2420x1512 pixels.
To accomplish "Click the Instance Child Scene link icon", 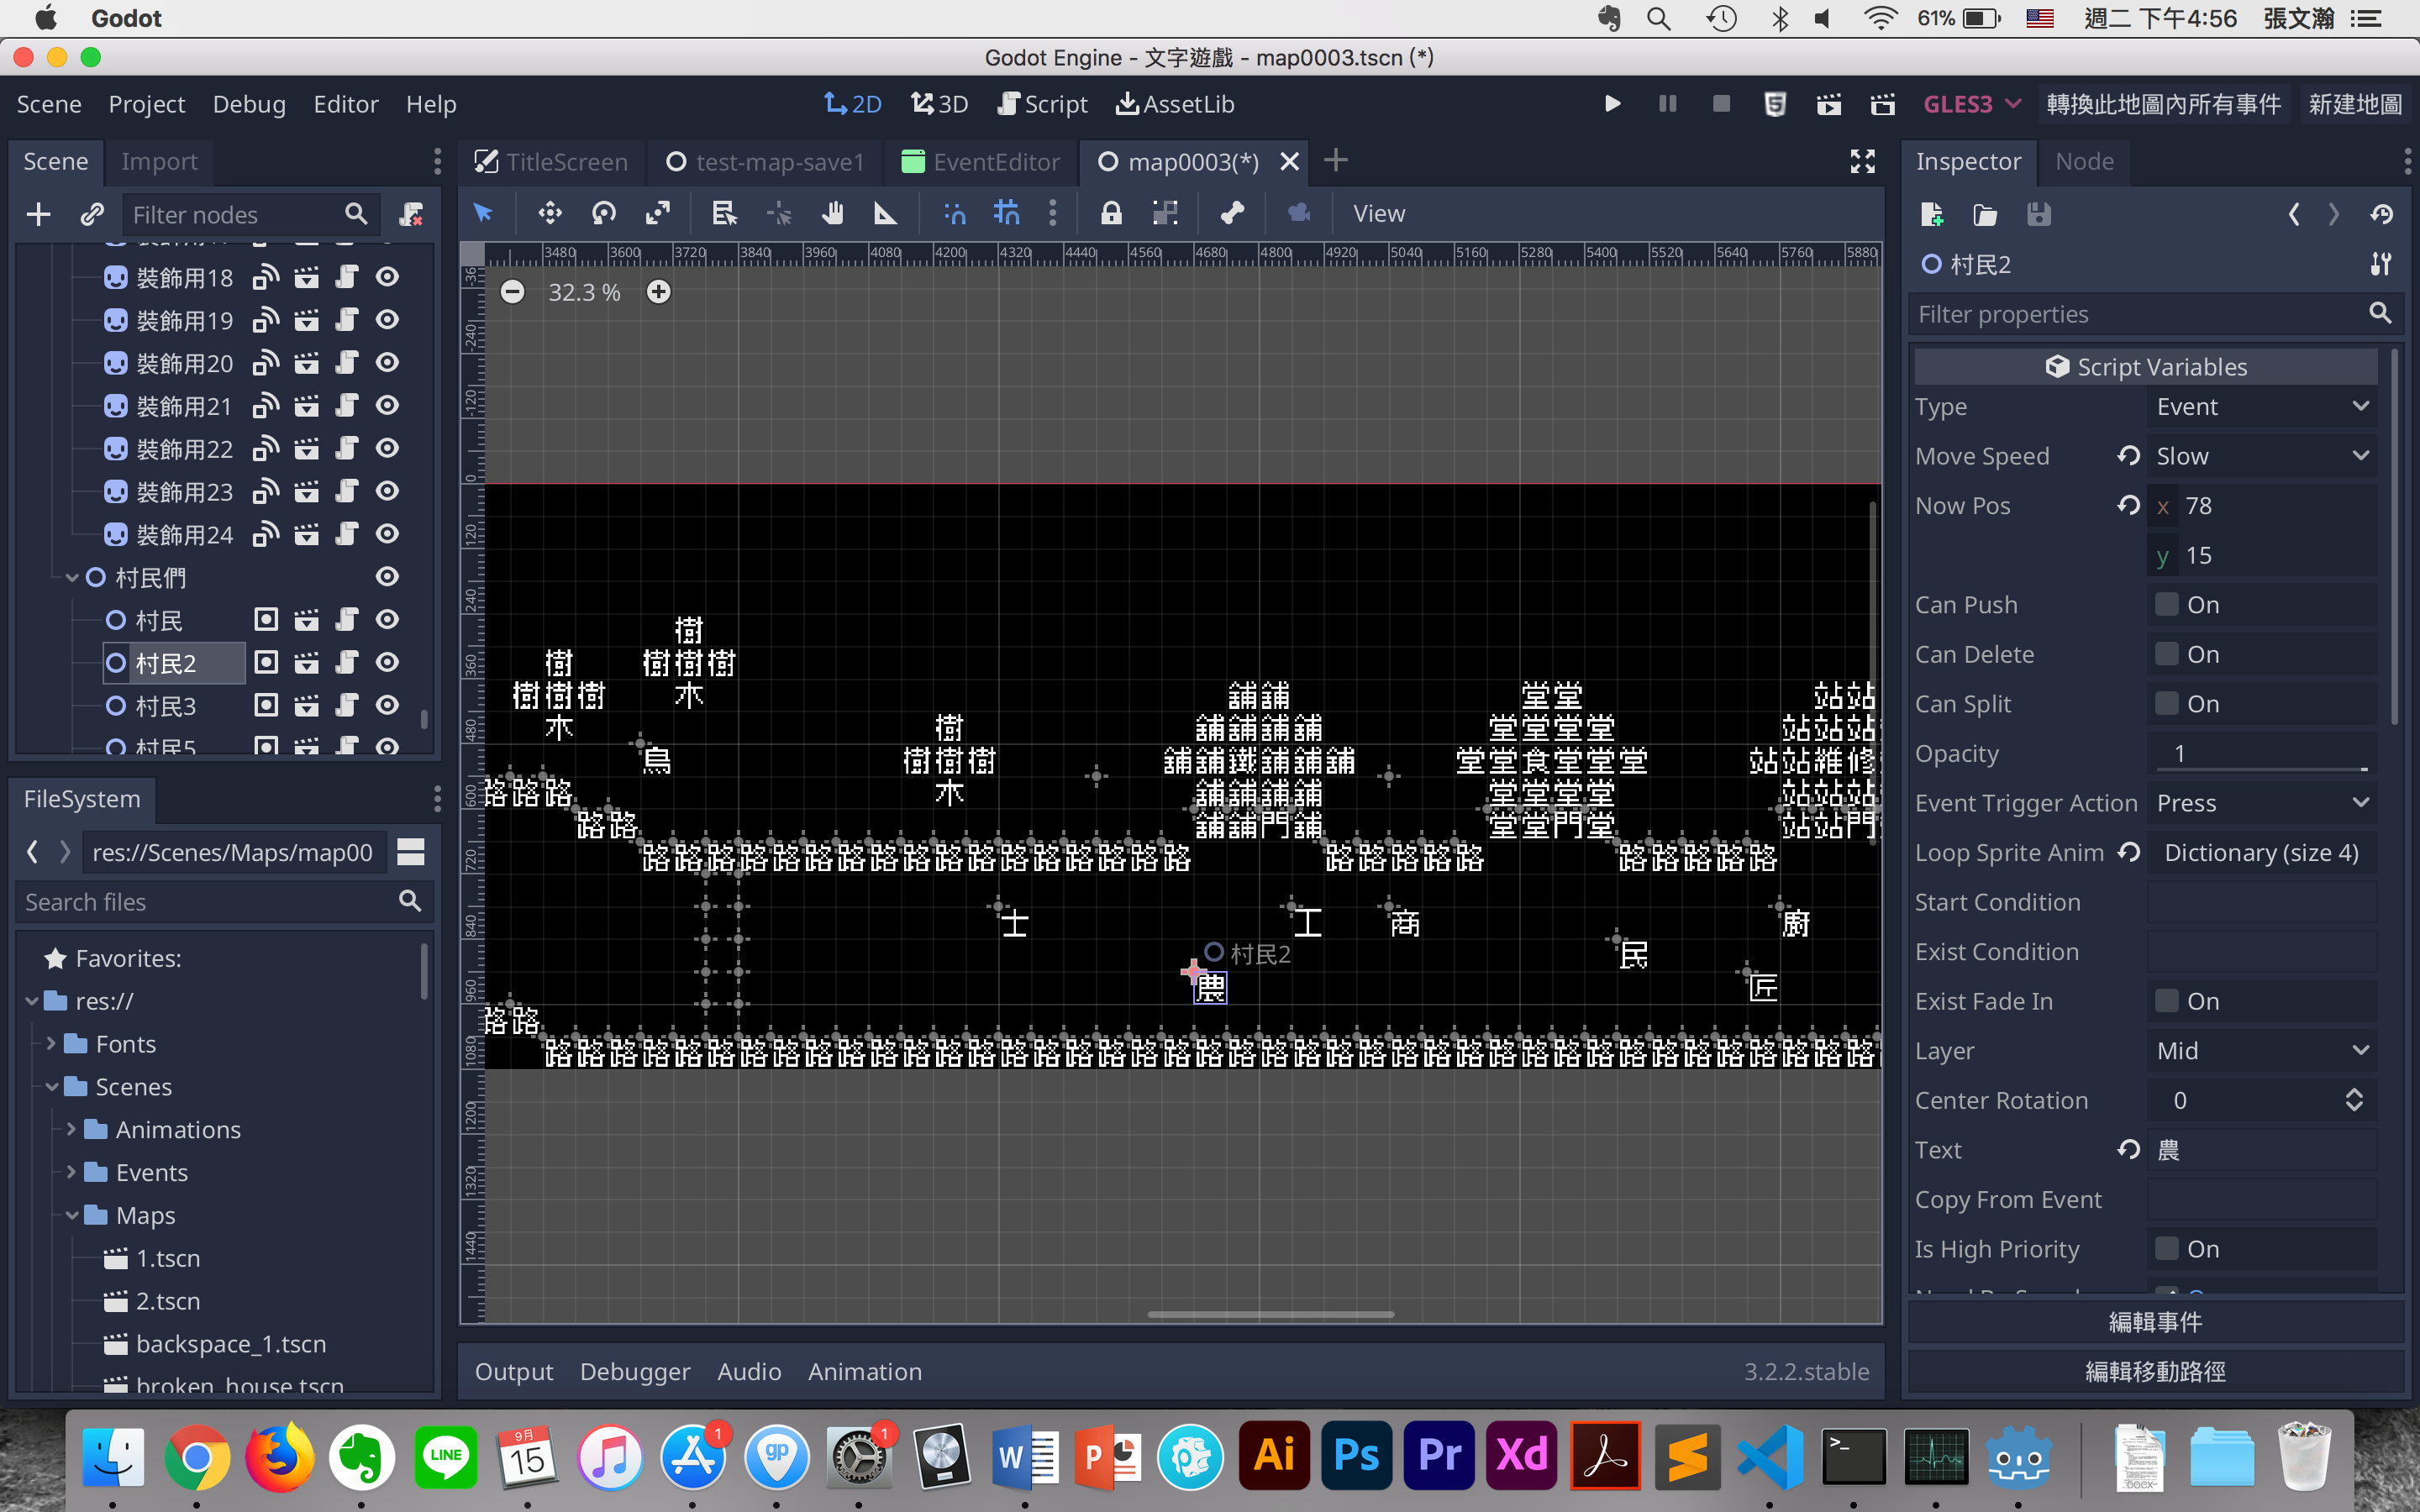I will click(92, 214).
